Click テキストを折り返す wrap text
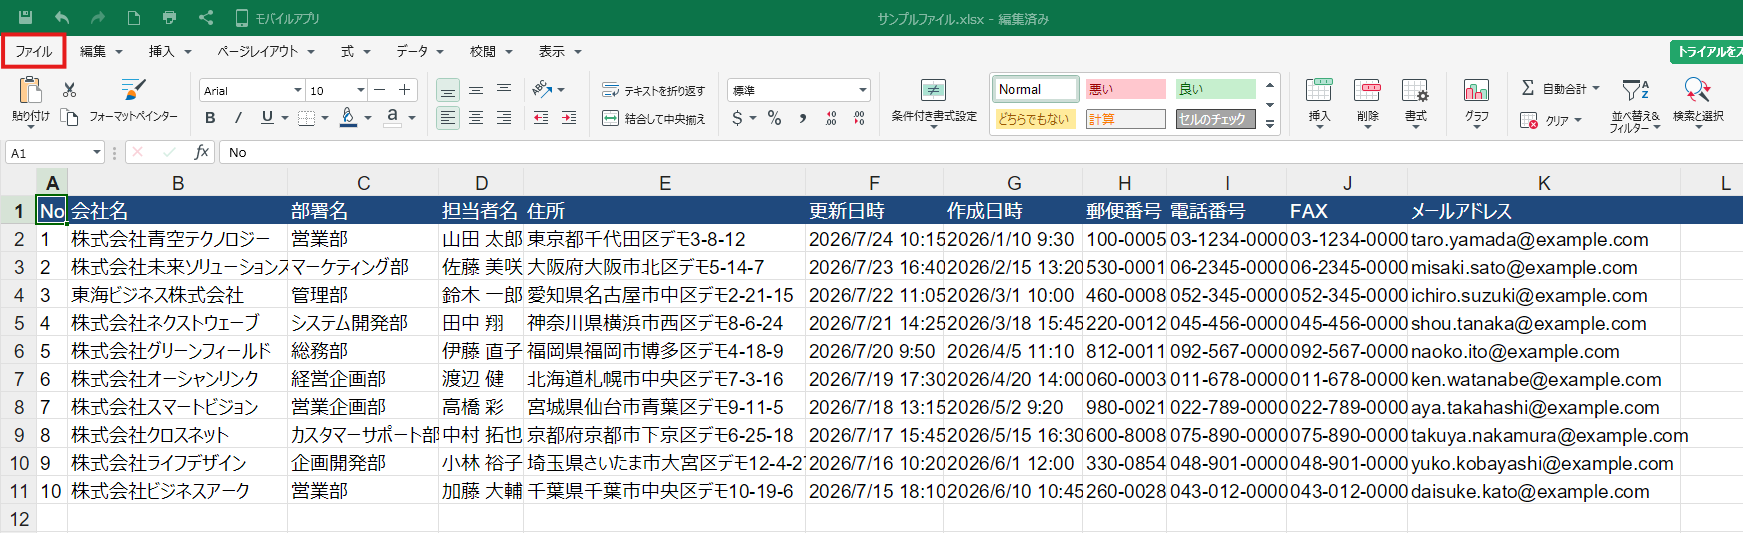This screenshot has height=533, width=1743. pos(653,90)
